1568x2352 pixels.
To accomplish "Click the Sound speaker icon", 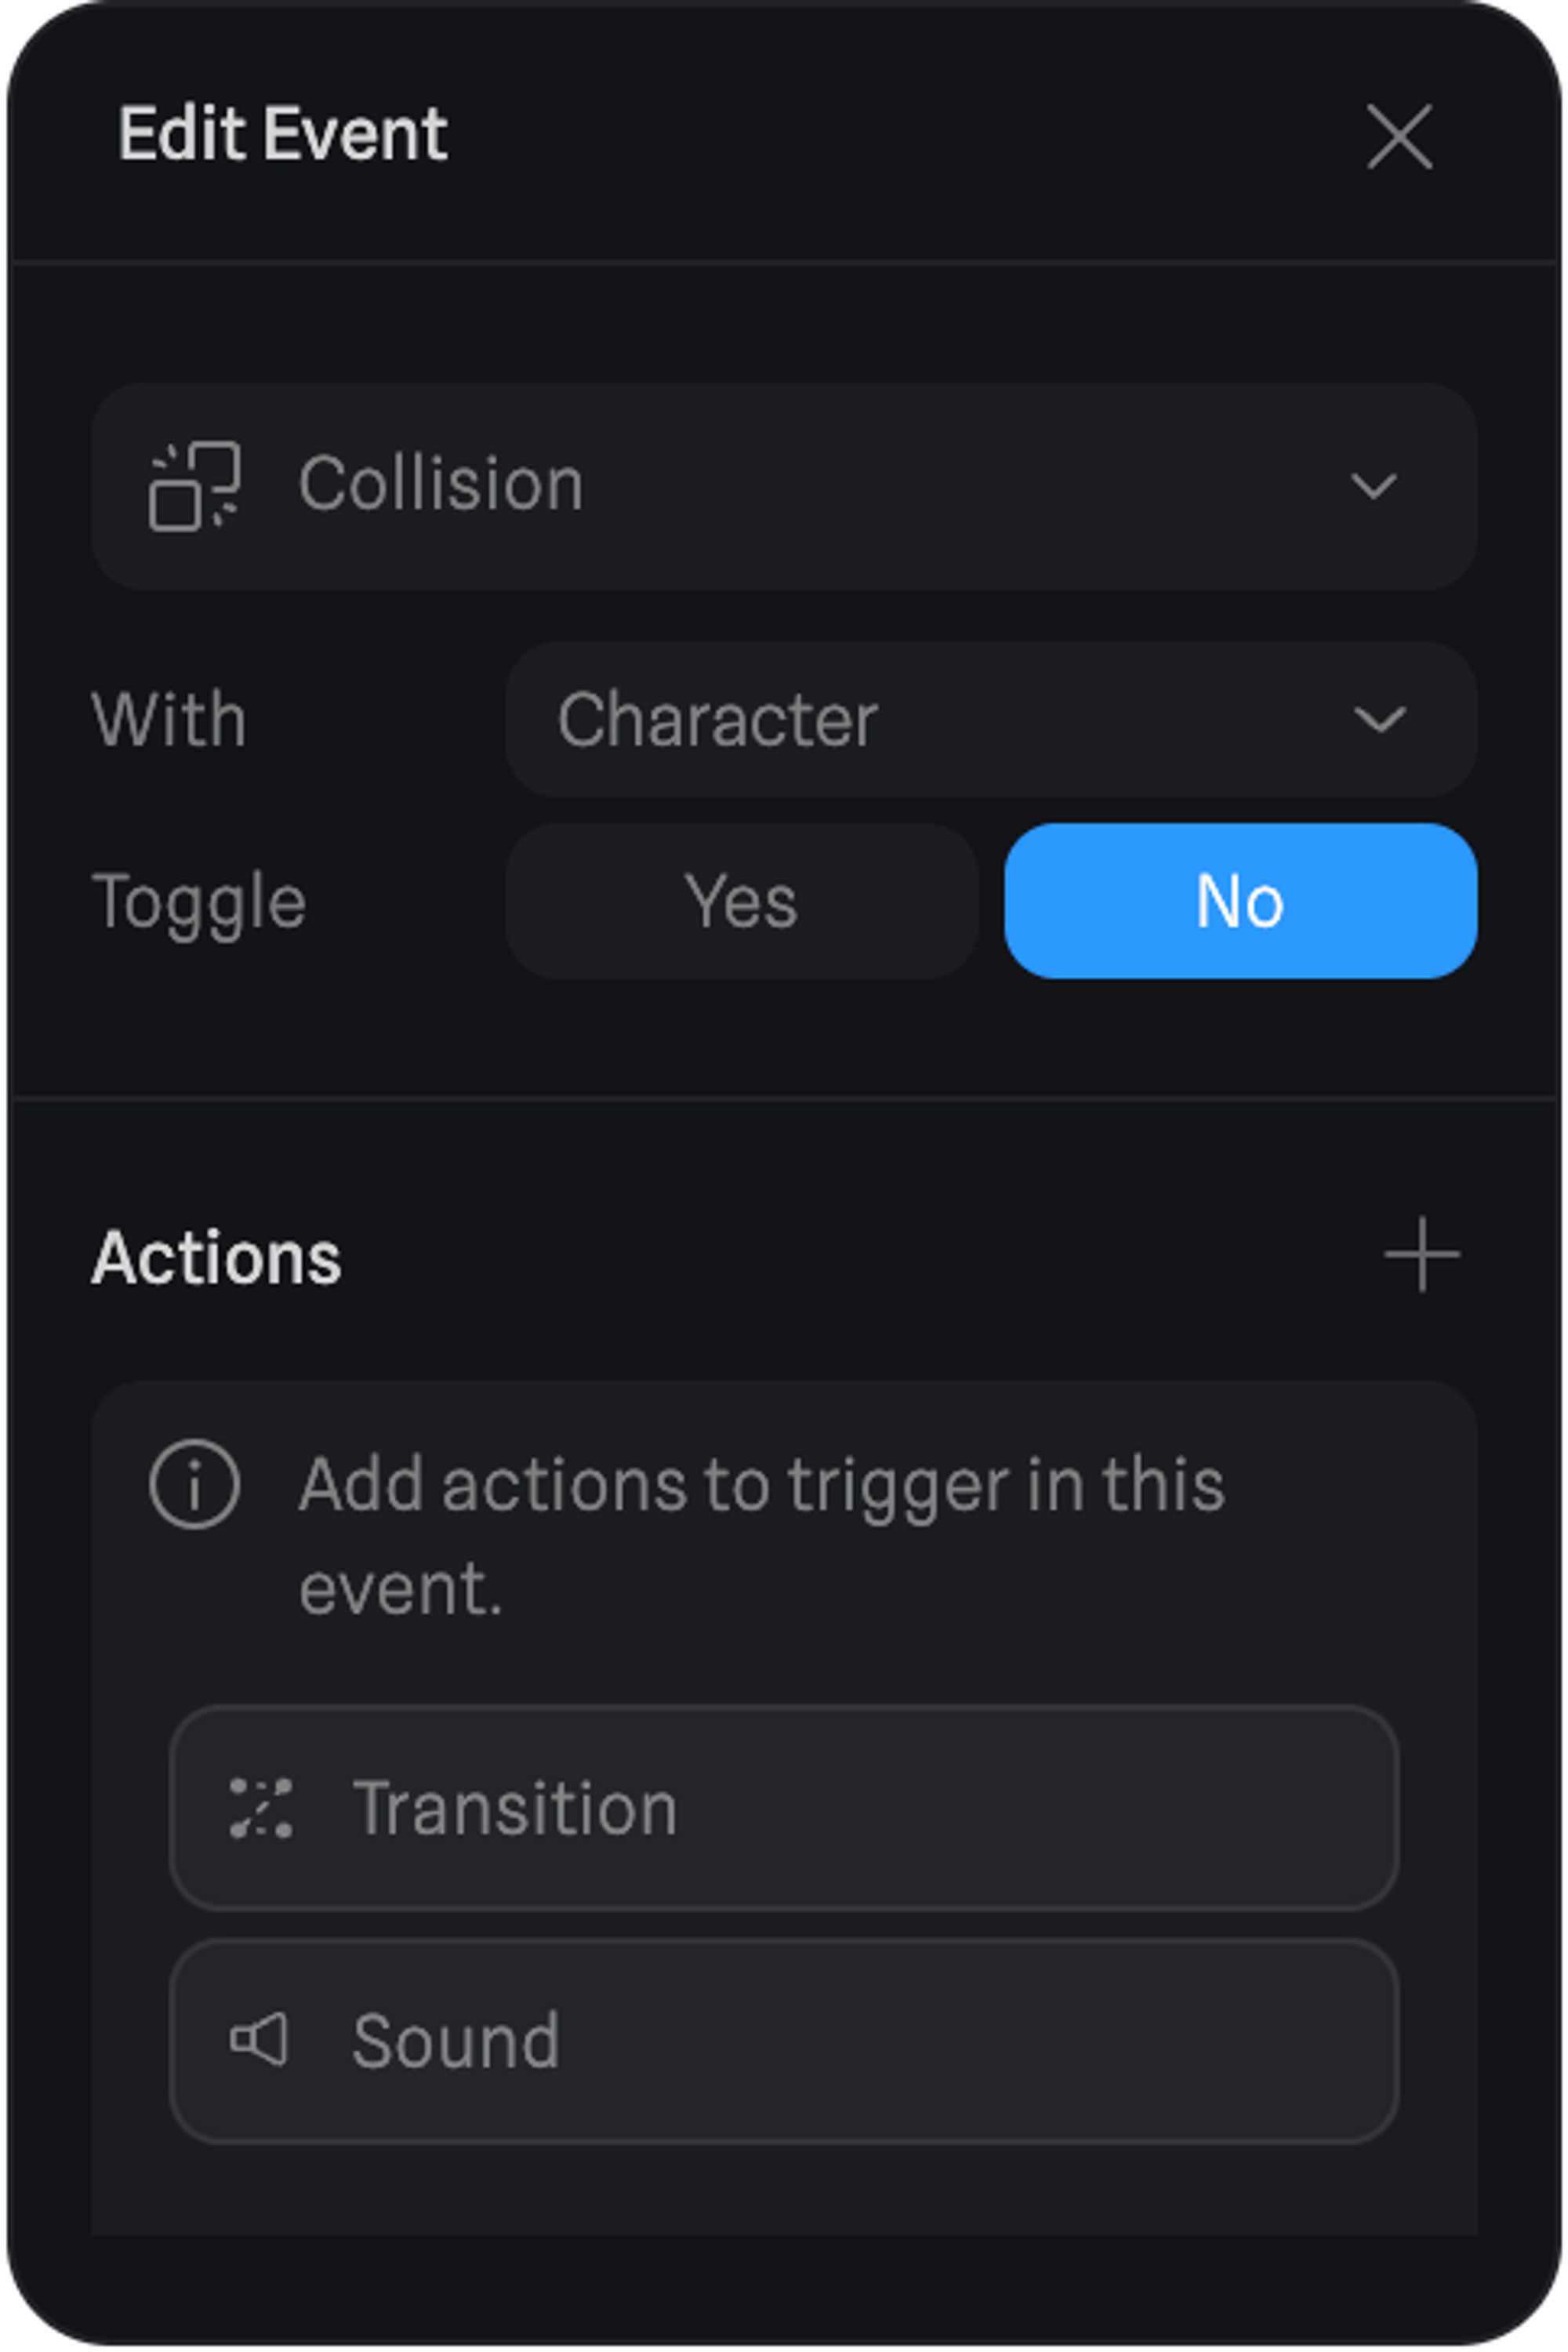I will pyautogui.click(x=259, y=2040).
